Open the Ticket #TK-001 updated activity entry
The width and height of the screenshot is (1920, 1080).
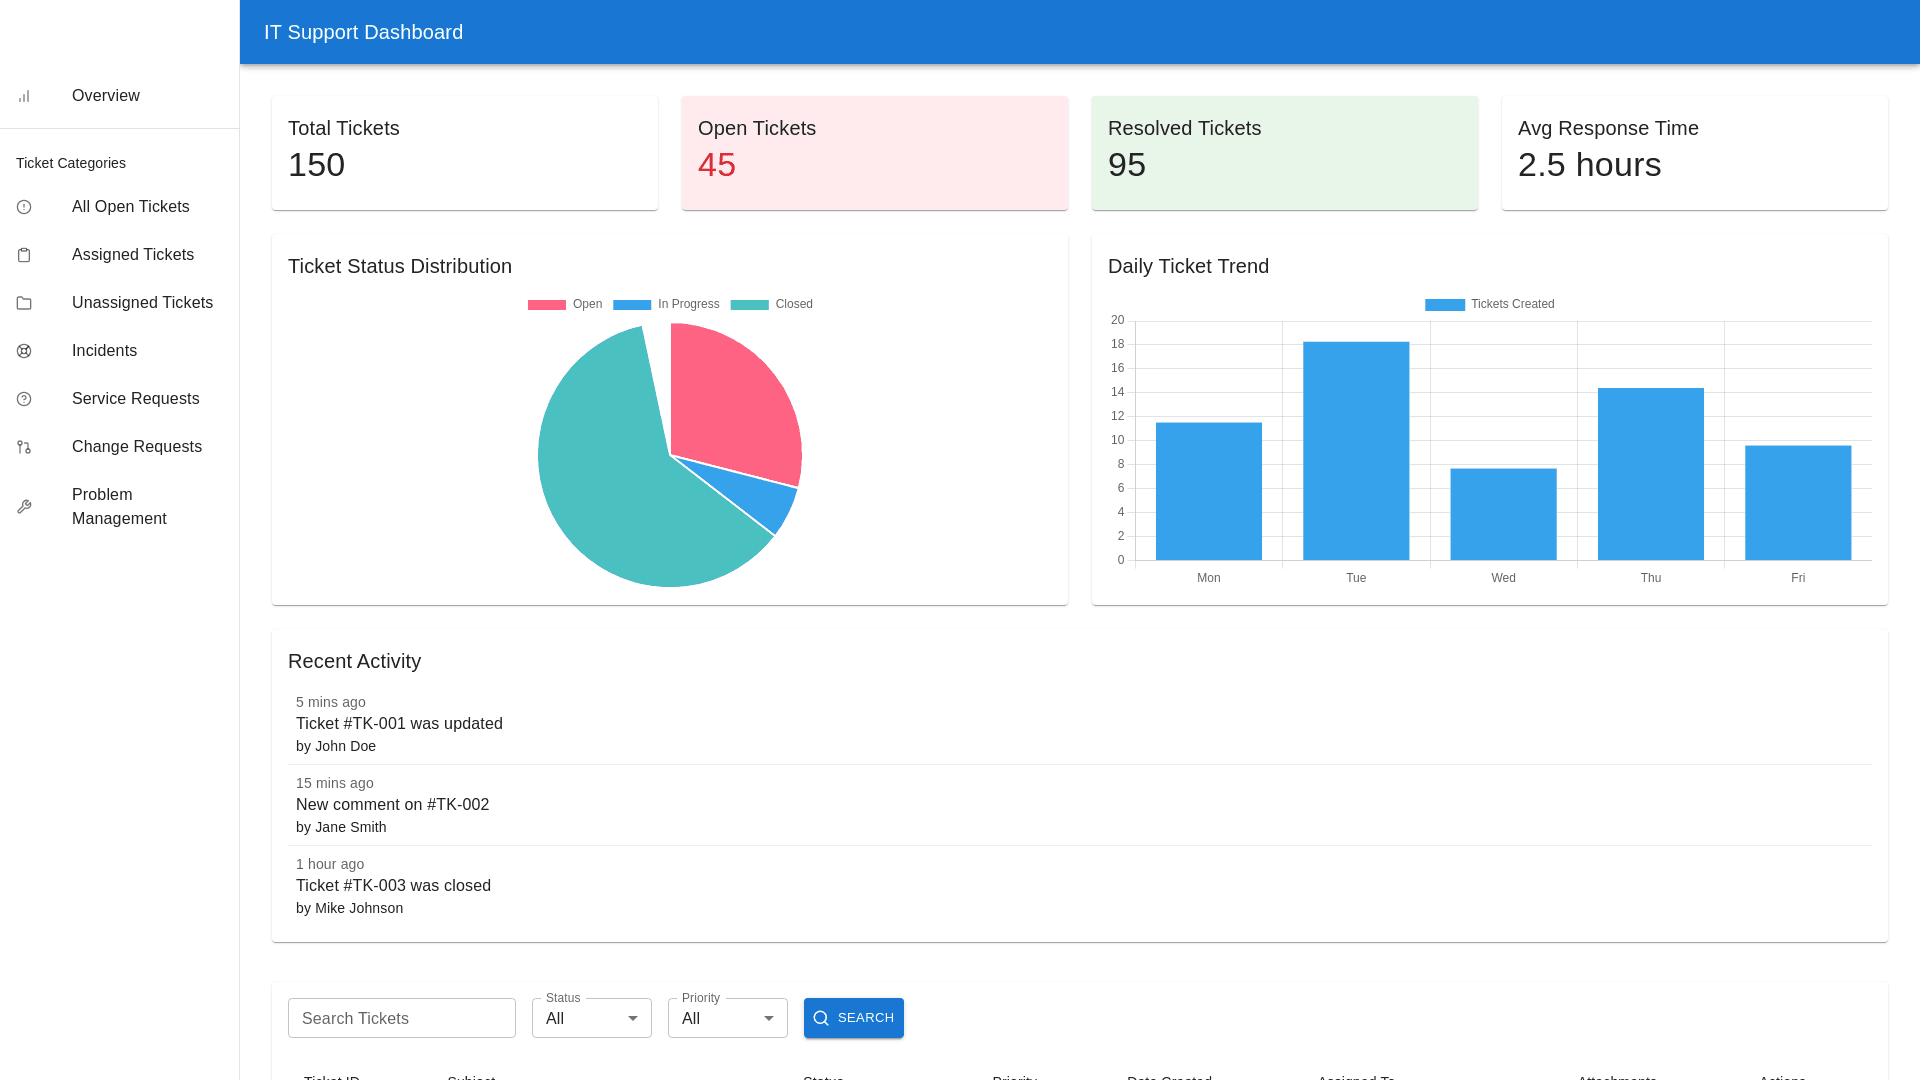(x=399, y=724)
